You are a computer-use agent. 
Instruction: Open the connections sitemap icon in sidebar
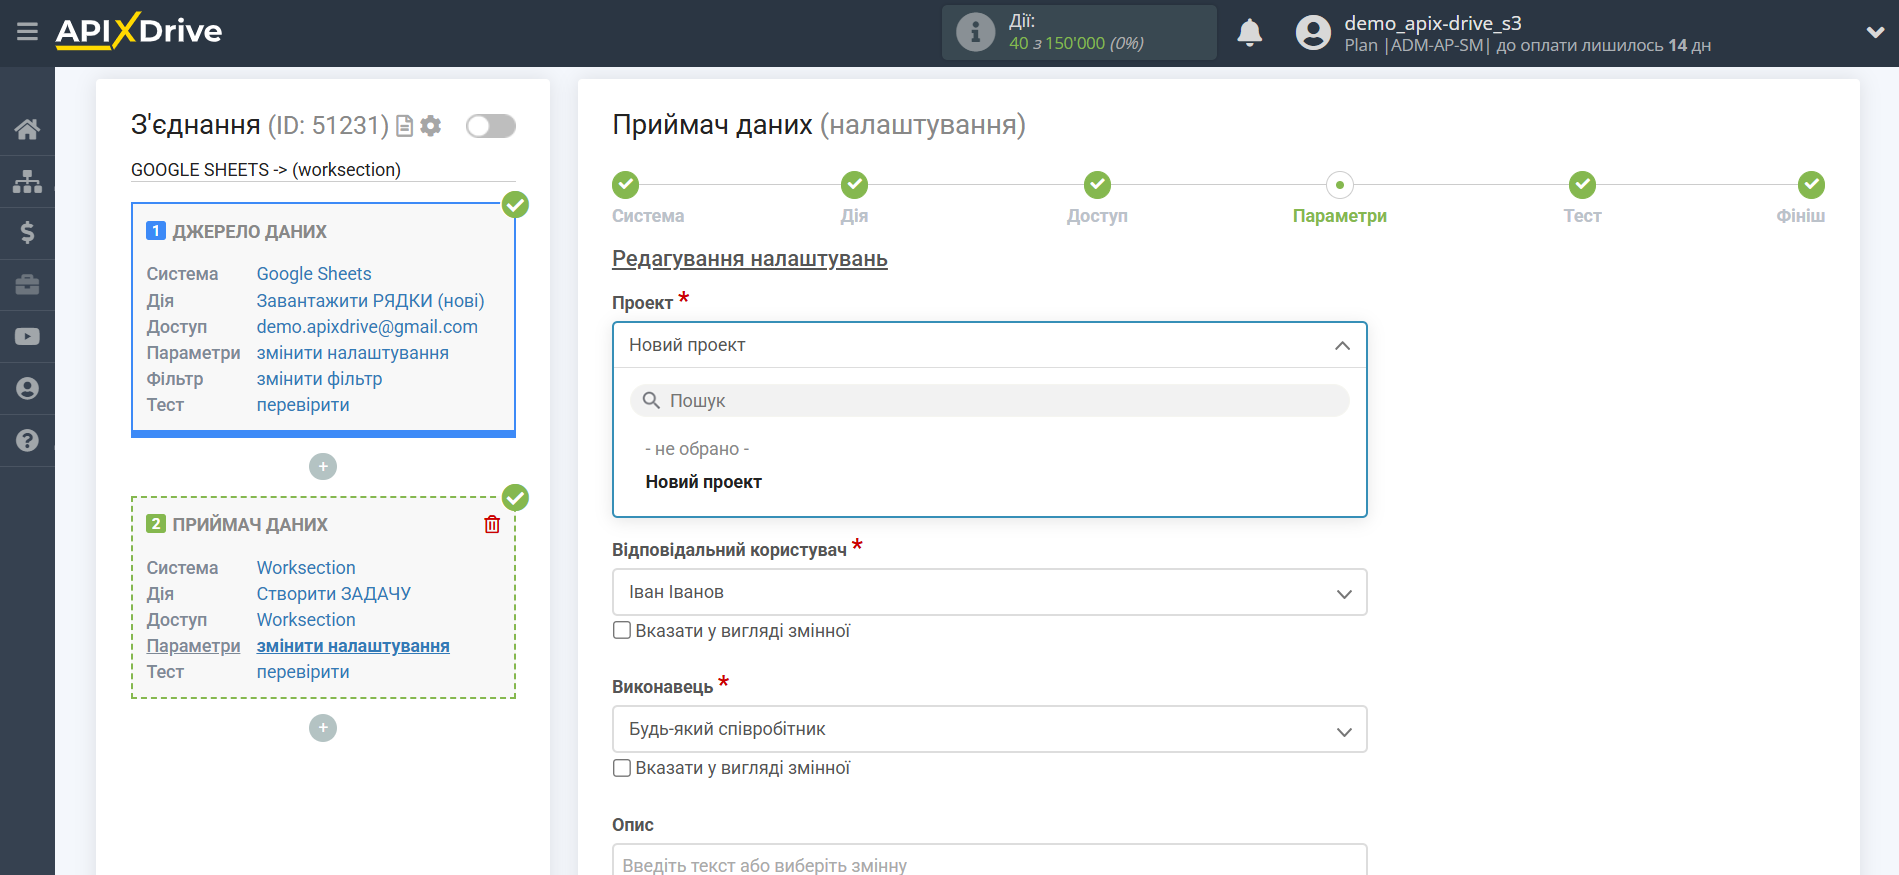coord(27,181)
